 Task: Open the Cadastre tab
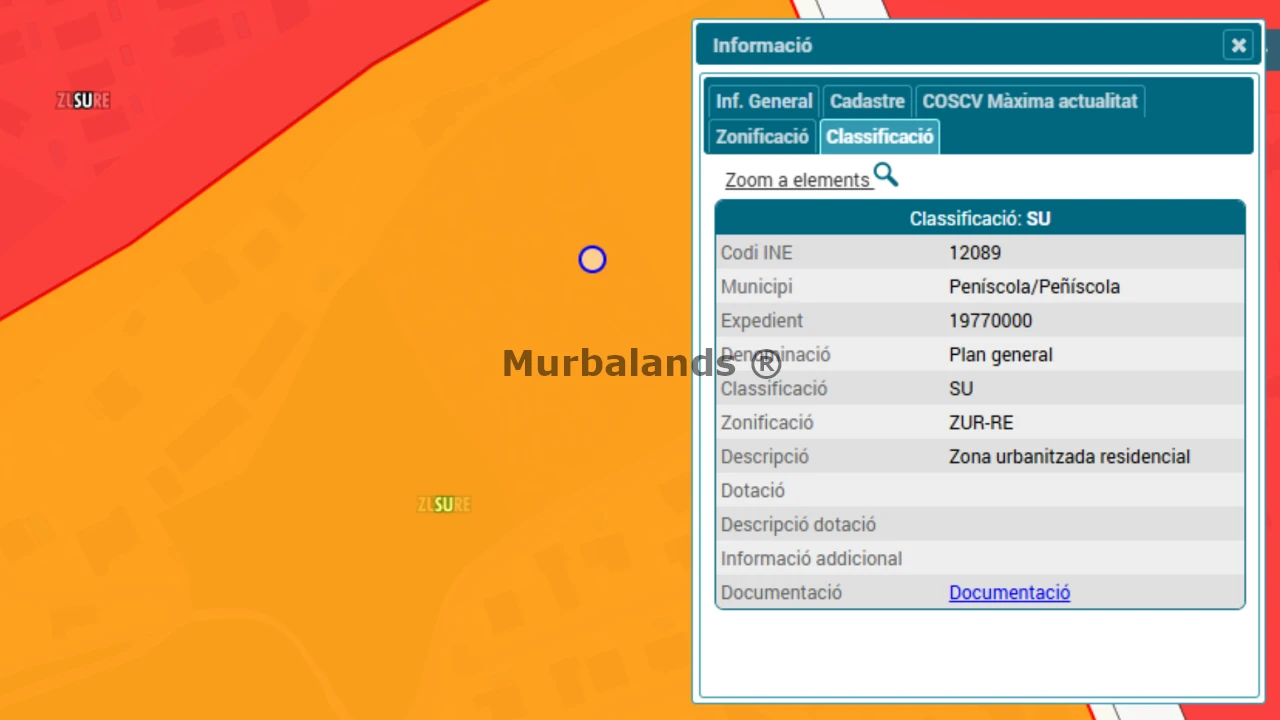pos(867,101)
